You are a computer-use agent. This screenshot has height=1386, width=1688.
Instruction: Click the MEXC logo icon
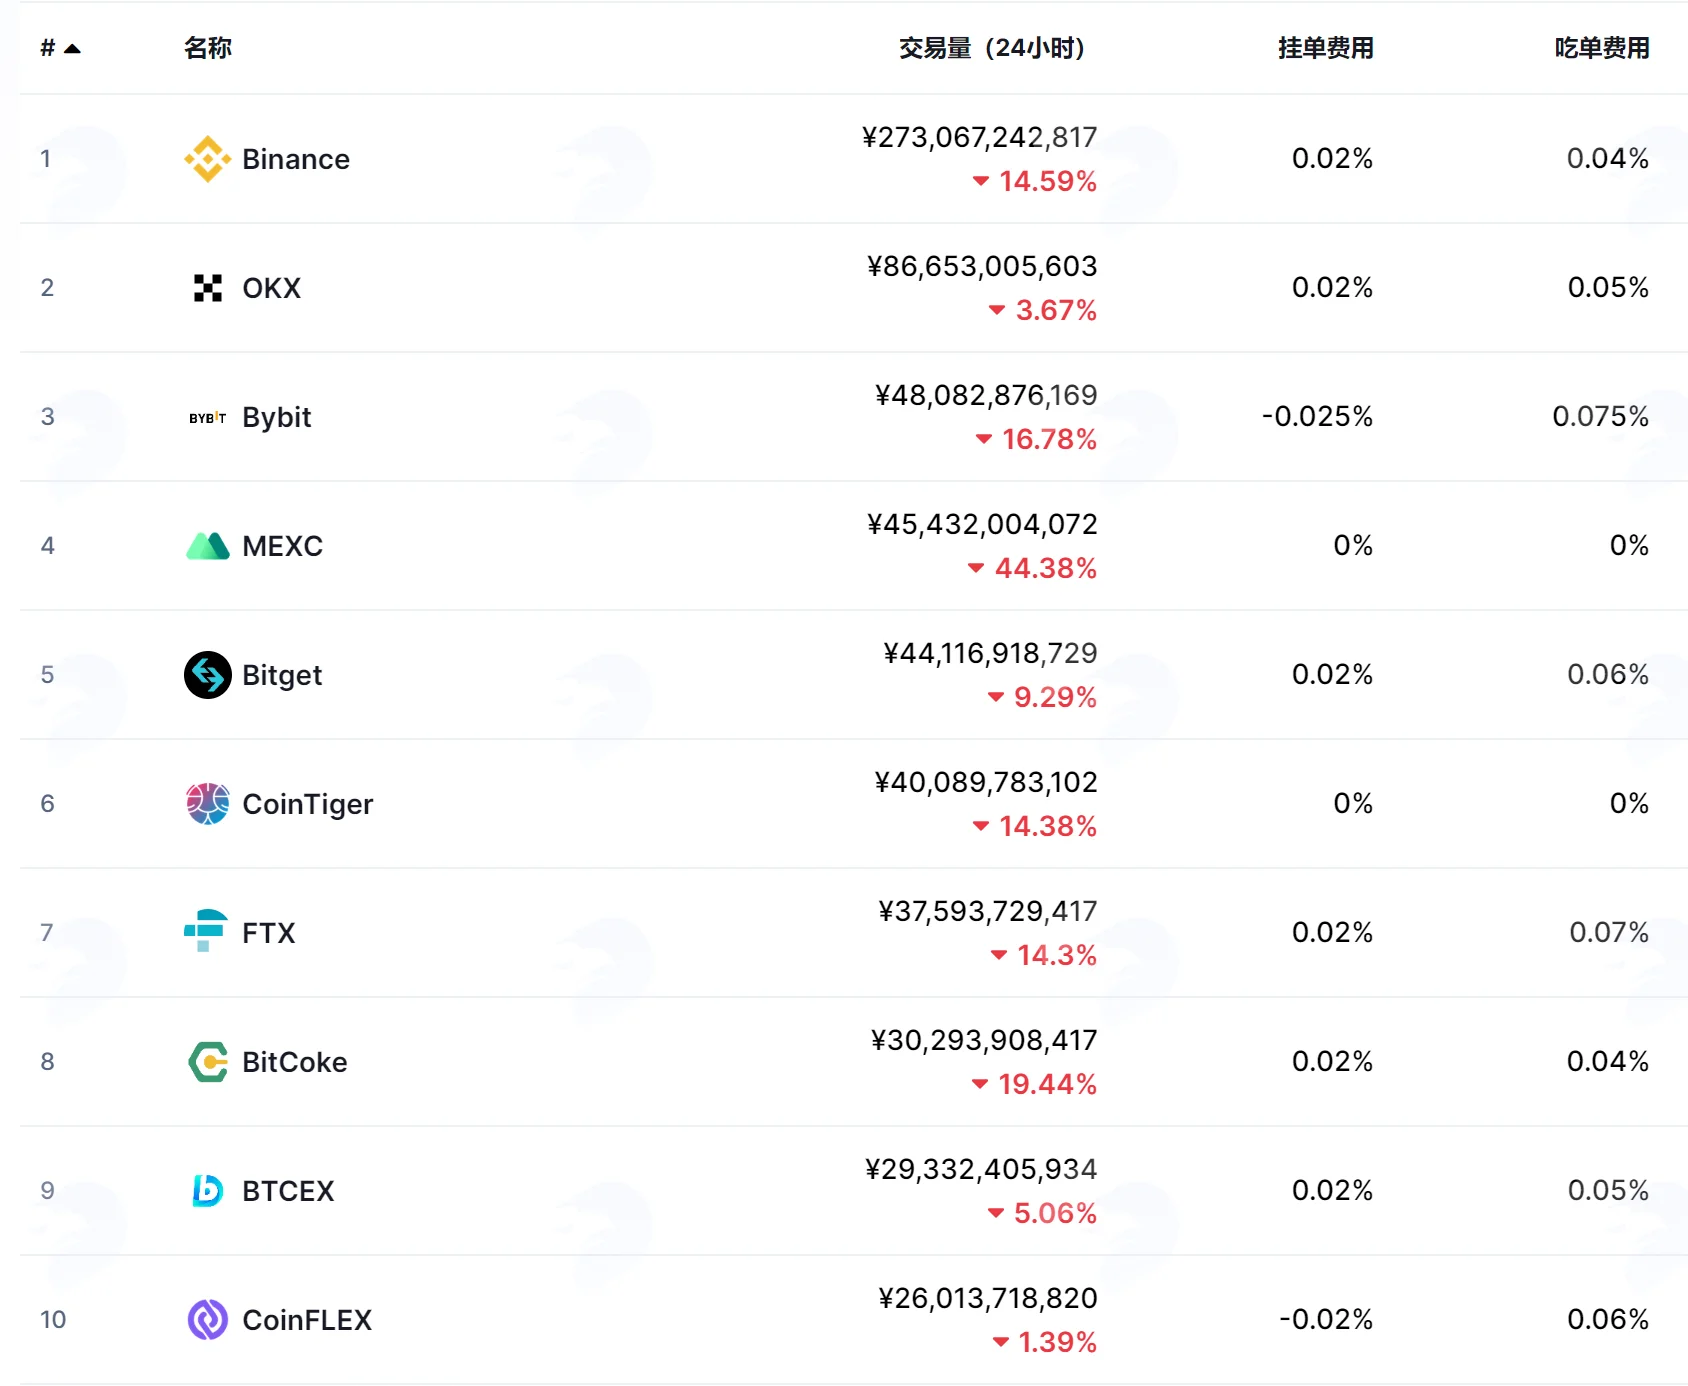tap(208, 546)
